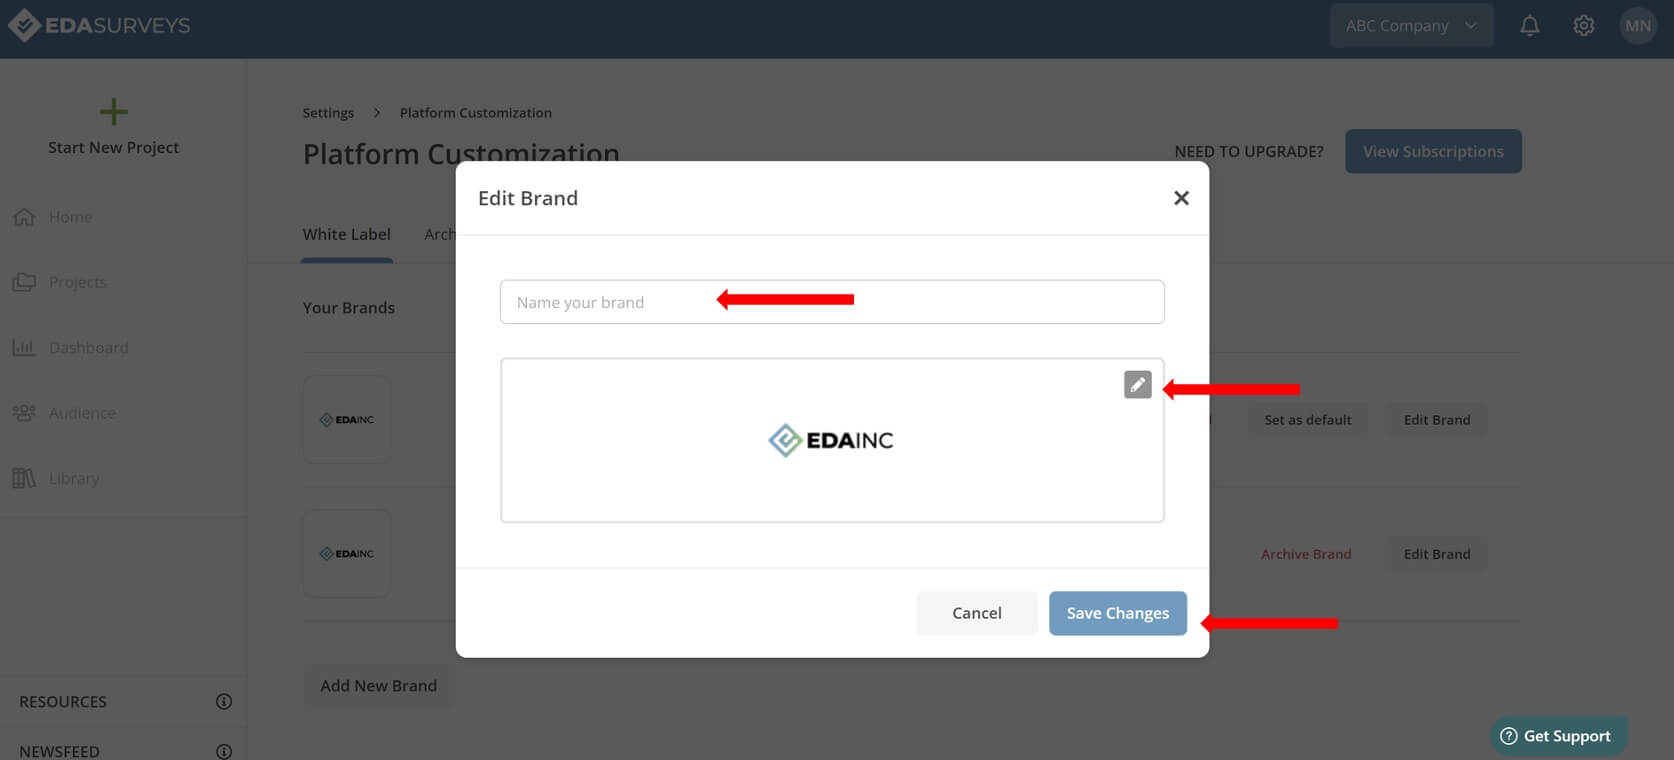Click the MN user avatar
Image resolution: width=1674 pixels, height=760 pixels.
pos(1638,26)
